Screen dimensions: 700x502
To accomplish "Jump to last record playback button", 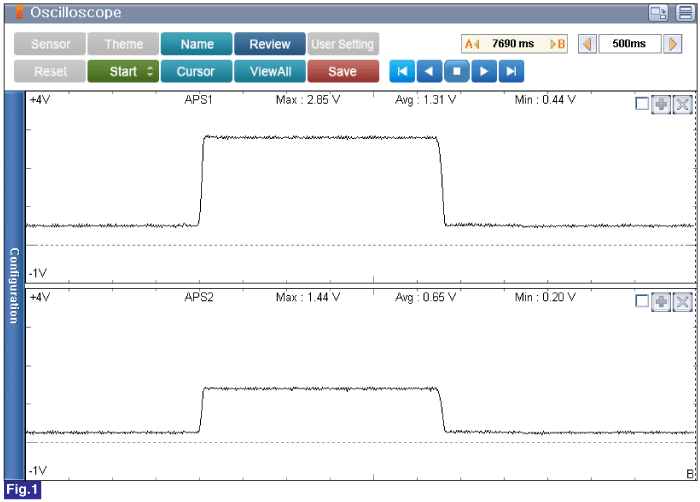I will coord(511,71).
